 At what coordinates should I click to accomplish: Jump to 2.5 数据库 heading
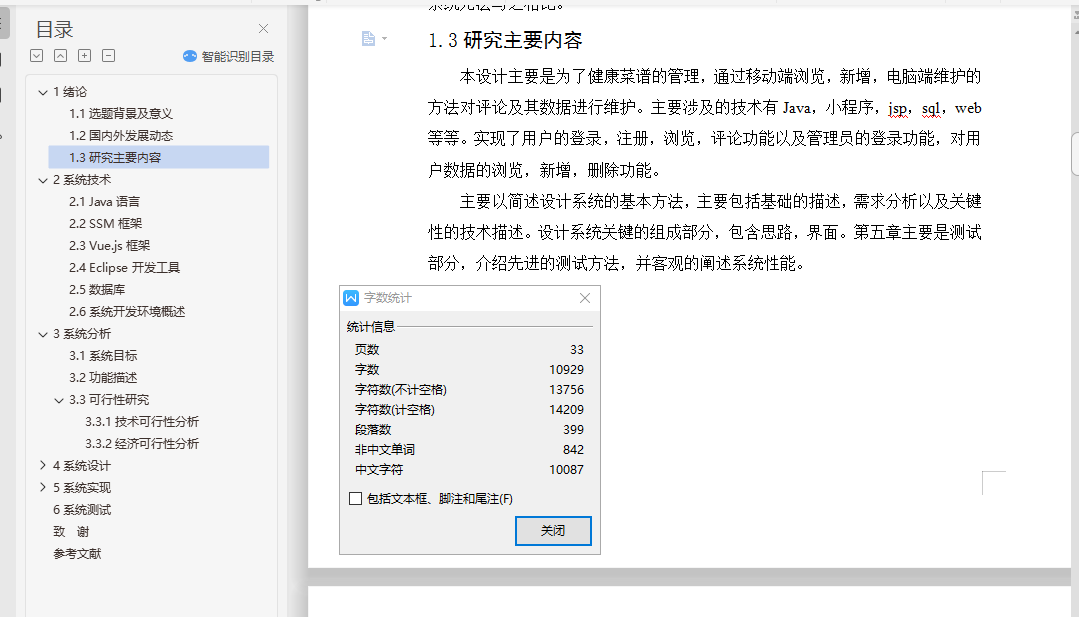pyautogui.click(x=97, y=290)
